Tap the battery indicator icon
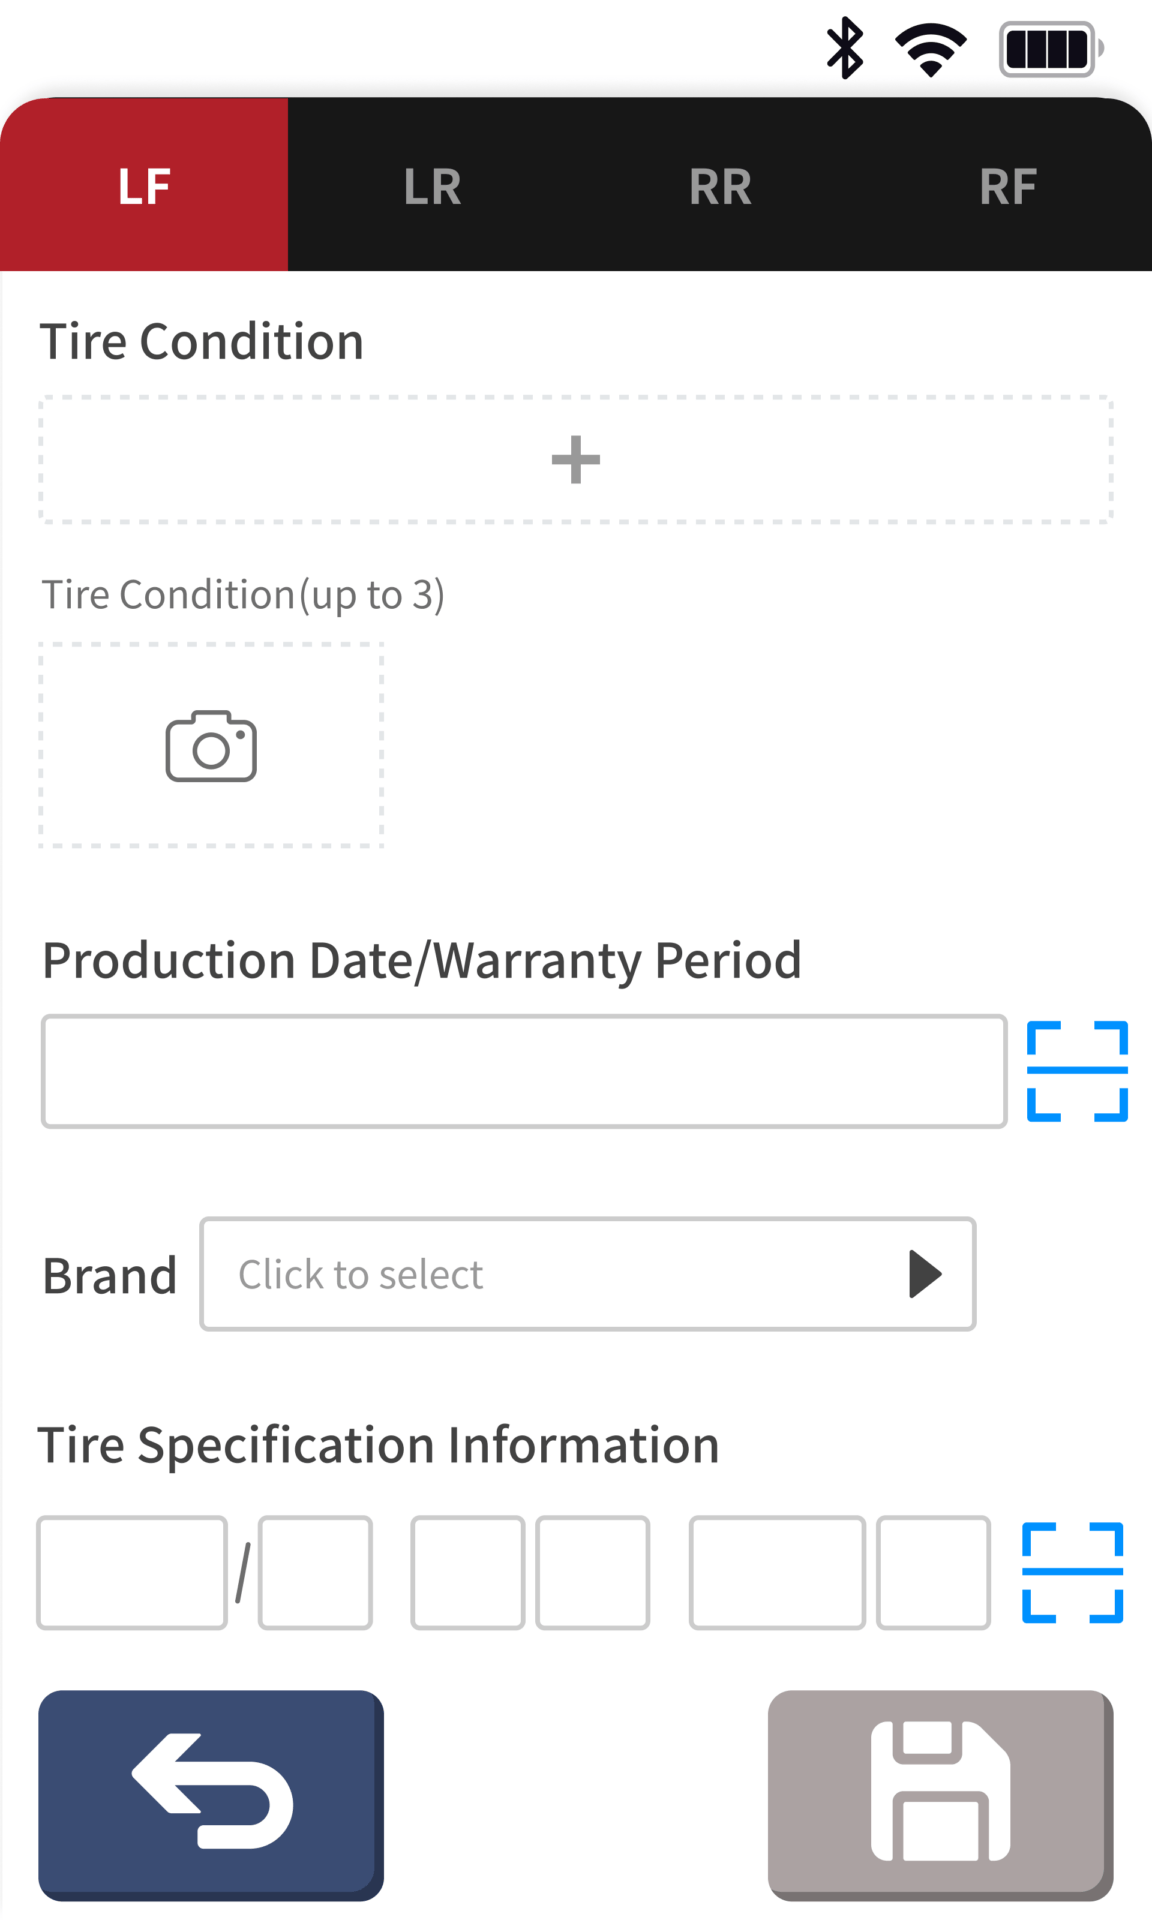Screen dimensions: 1152x1920 point(1050,49)
